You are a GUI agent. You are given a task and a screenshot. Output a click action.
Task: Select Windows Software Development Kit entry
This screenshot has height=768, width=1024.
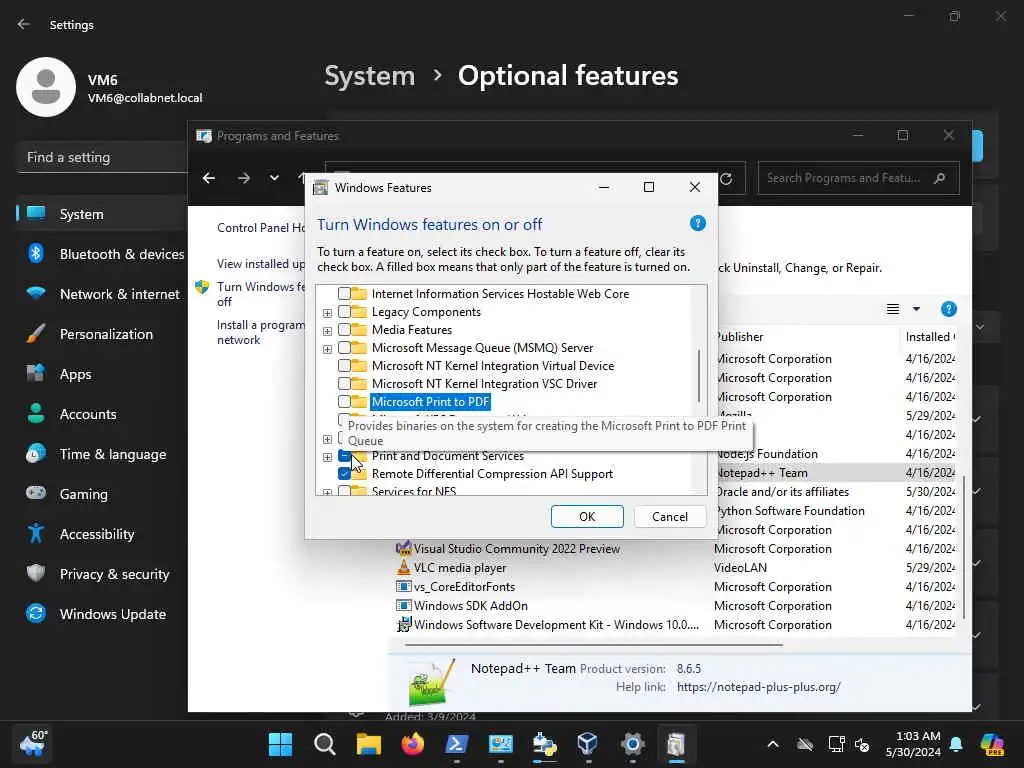(x=556, y=624)
